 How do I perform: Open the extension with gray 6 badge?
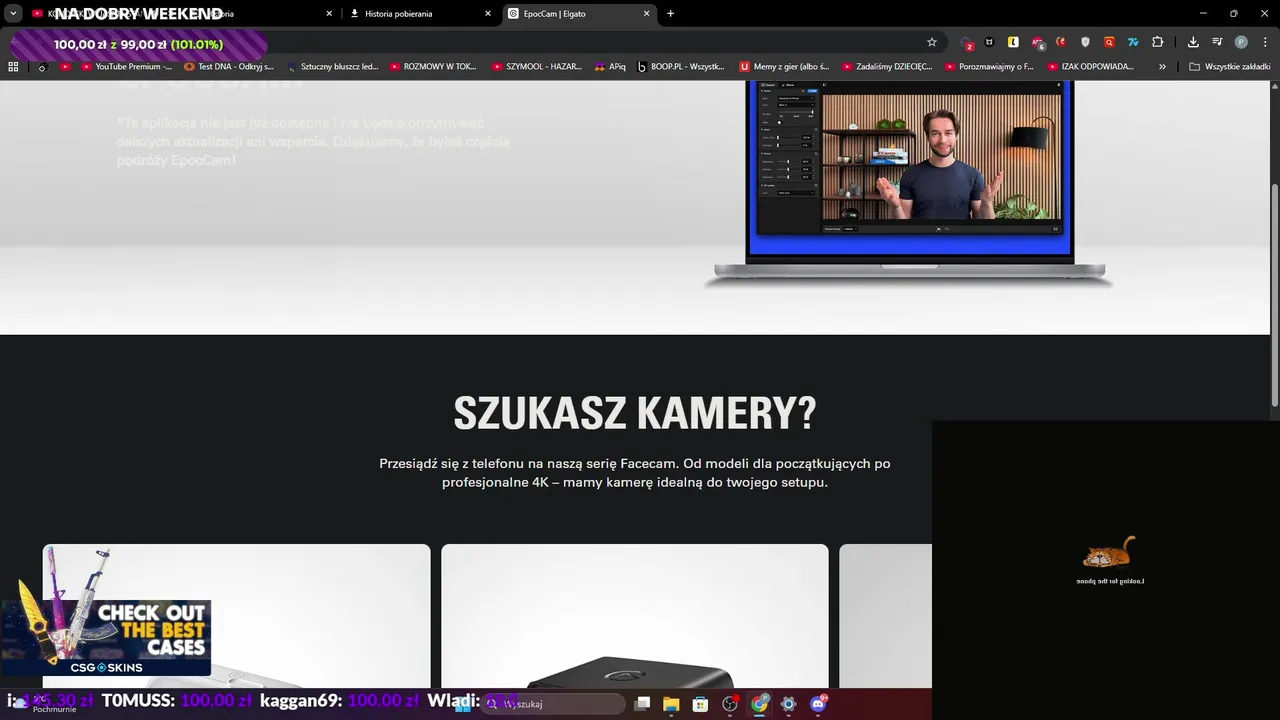click(x=1038, y=42)
